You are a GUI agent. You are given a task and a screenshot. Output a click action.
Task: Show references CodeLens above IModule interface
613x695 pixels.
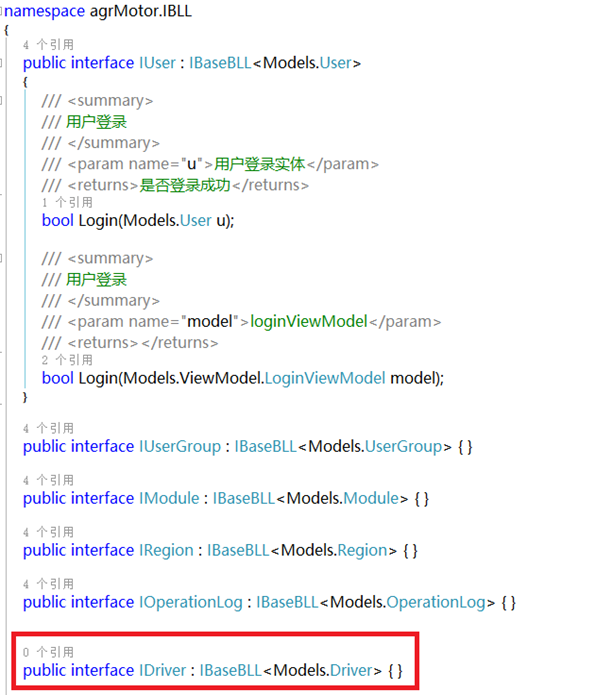tap(48, 480)
